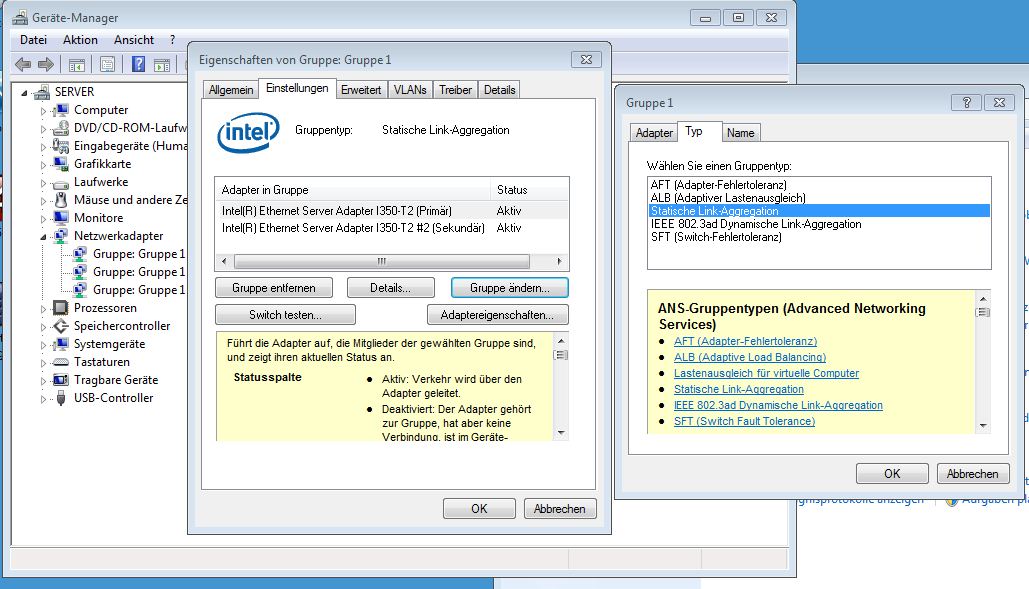Select ALB (Adaptiver Lastenausgleich) group type in list
The width and height of the screenshot is (1029, 589).
[819, 198]
